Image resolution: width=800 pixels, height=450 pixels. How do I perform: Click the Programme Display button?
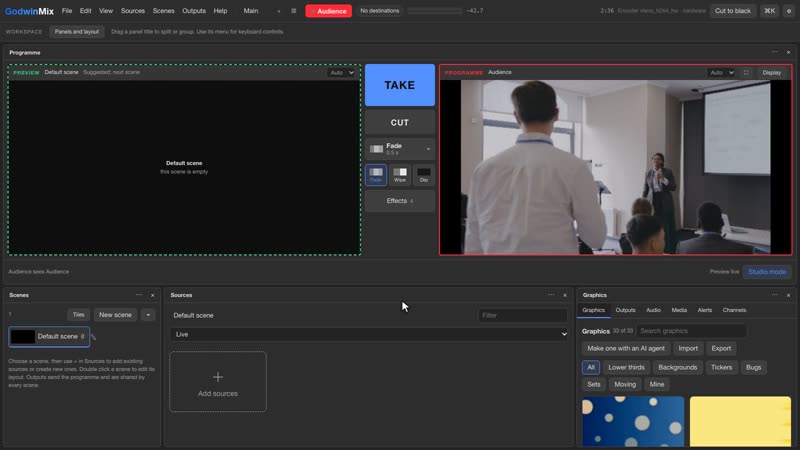[x=771, y=72]
